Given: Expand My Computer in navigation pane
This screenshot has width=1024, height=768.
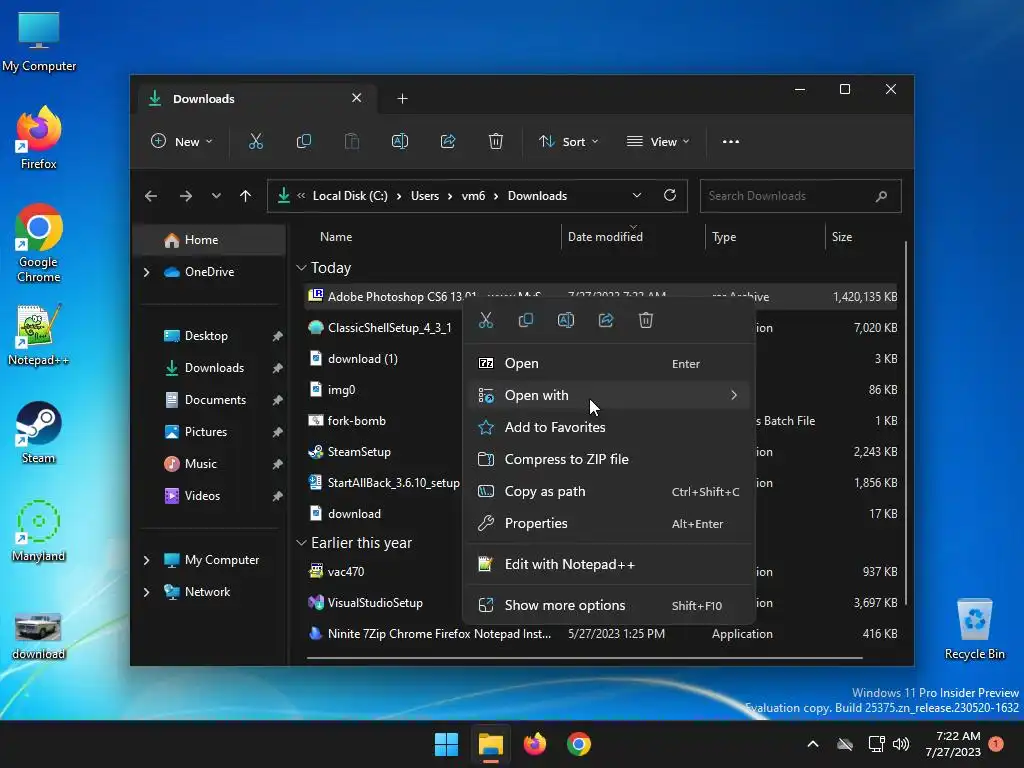Looking at the screenshot, I should point(146,560).
